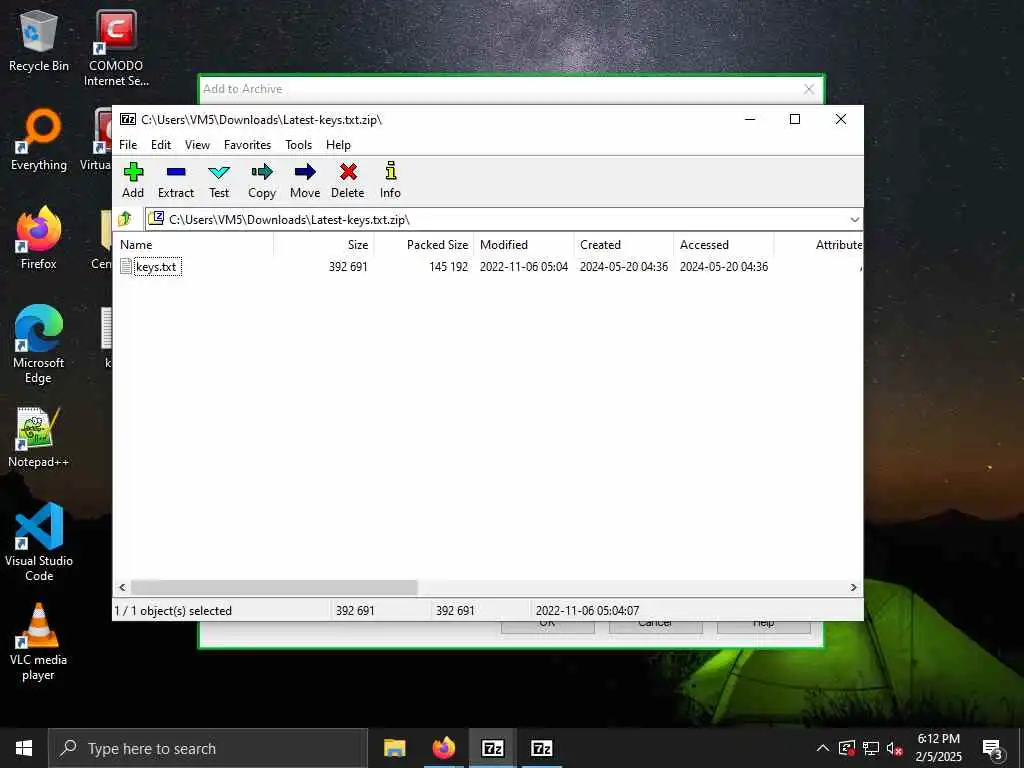Open the Windows Start menu
1024x768 pixels.
pyautogui.click(x=24, y=748)
